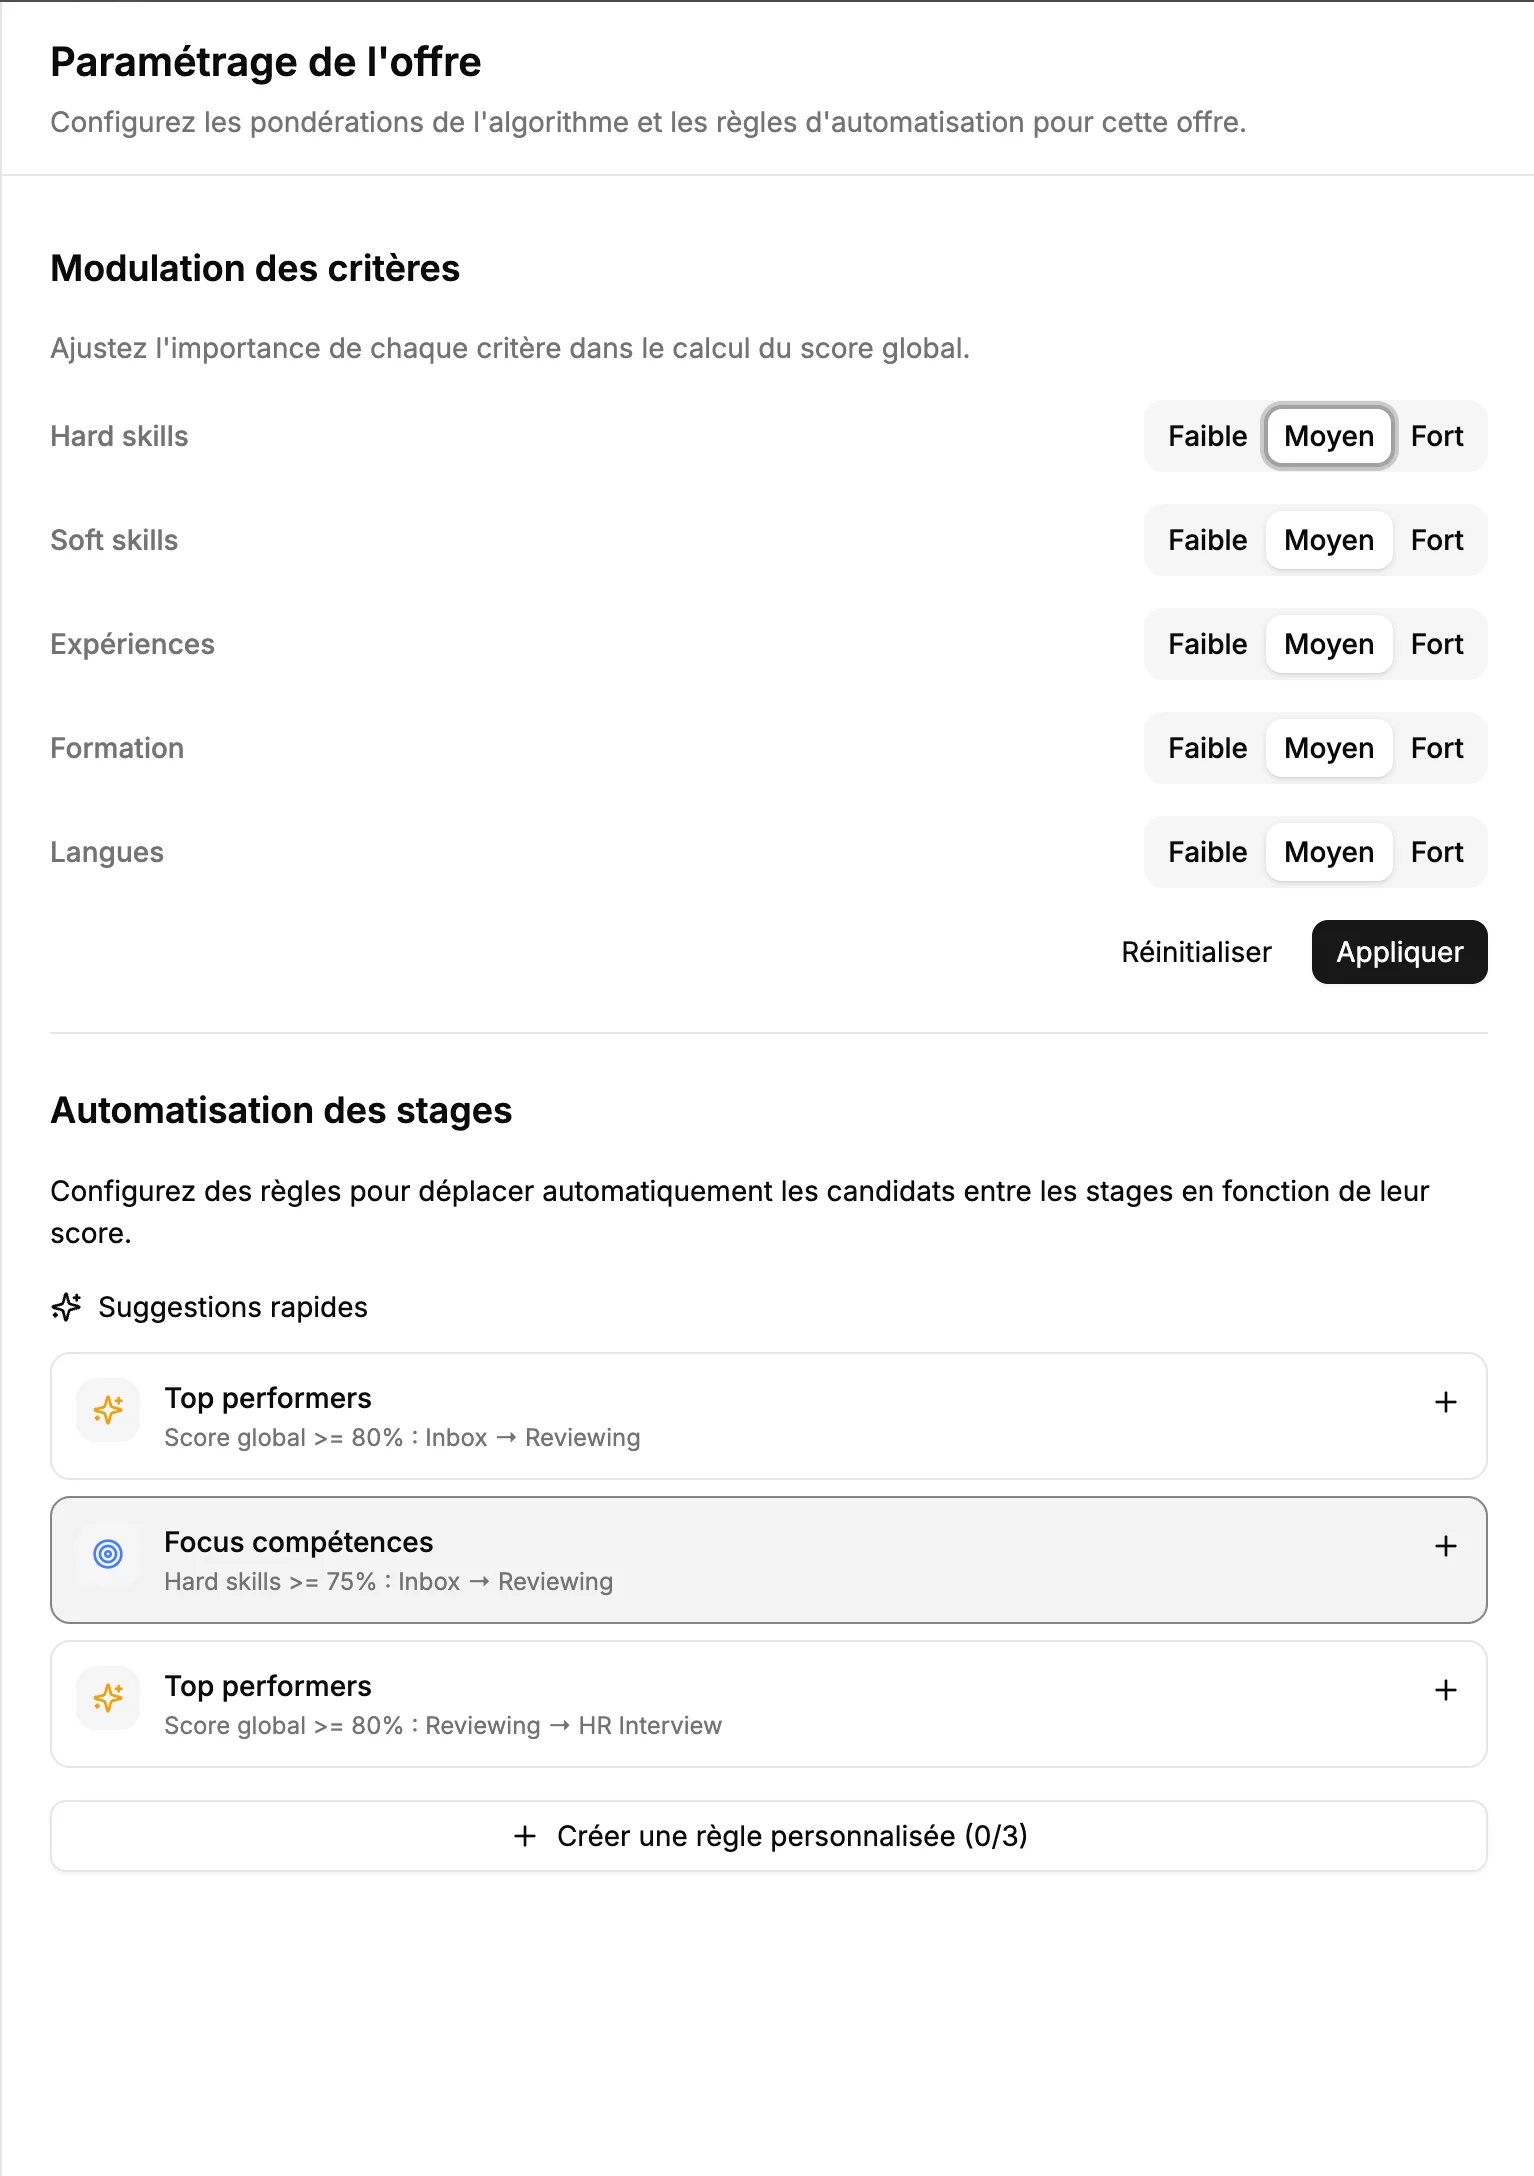Set Expériences weight to Fort
This screenshot has height=2176, width=1534.
[x=1437, y=644]
